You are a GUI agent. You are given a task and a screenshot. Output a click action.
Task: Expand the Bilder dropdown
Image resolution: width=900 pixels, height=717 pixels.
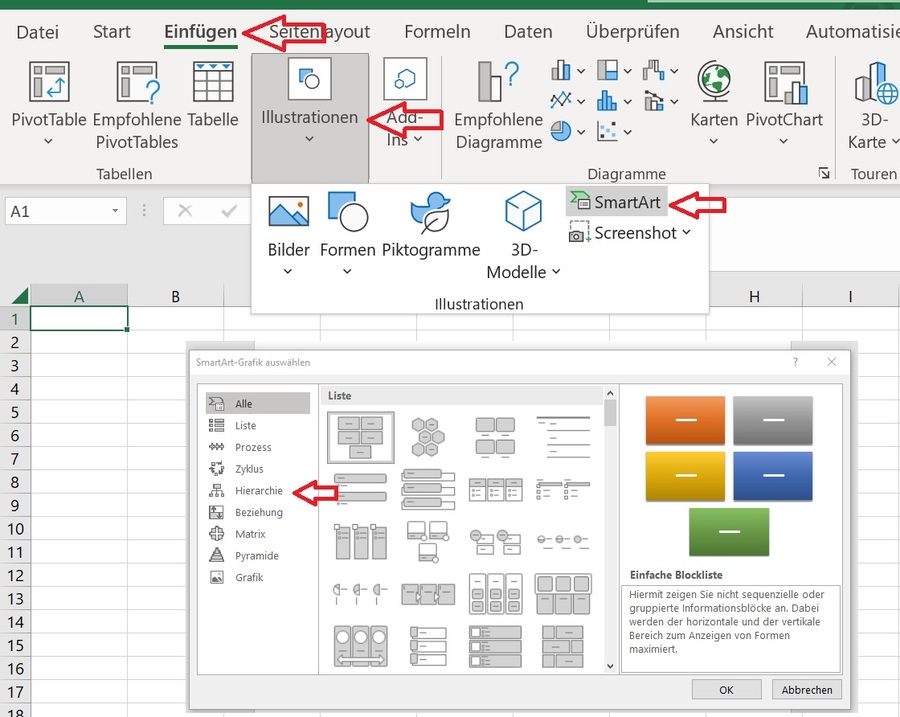pos(288,272)
